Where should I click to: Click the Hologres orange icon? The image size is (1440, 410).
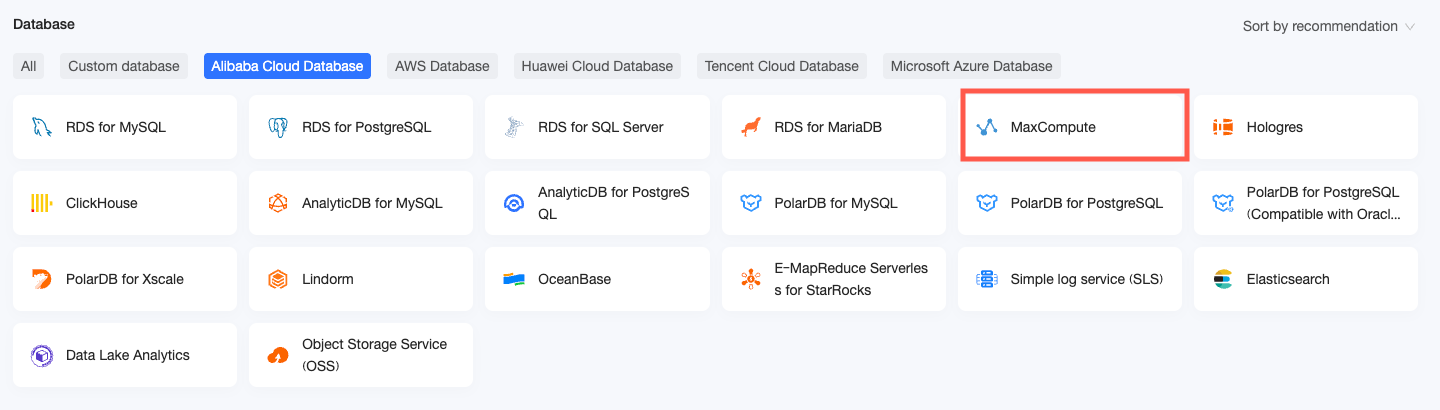(1223, 127)
